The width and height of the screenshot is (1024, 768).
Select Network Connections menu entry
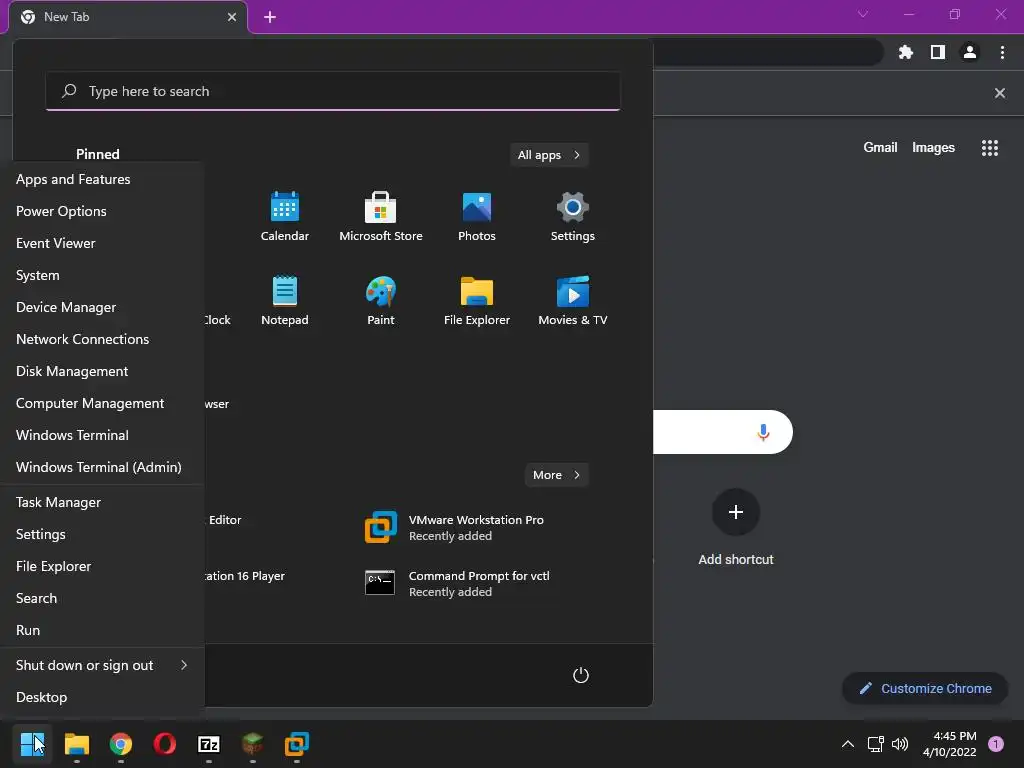(x=103, y=339)
